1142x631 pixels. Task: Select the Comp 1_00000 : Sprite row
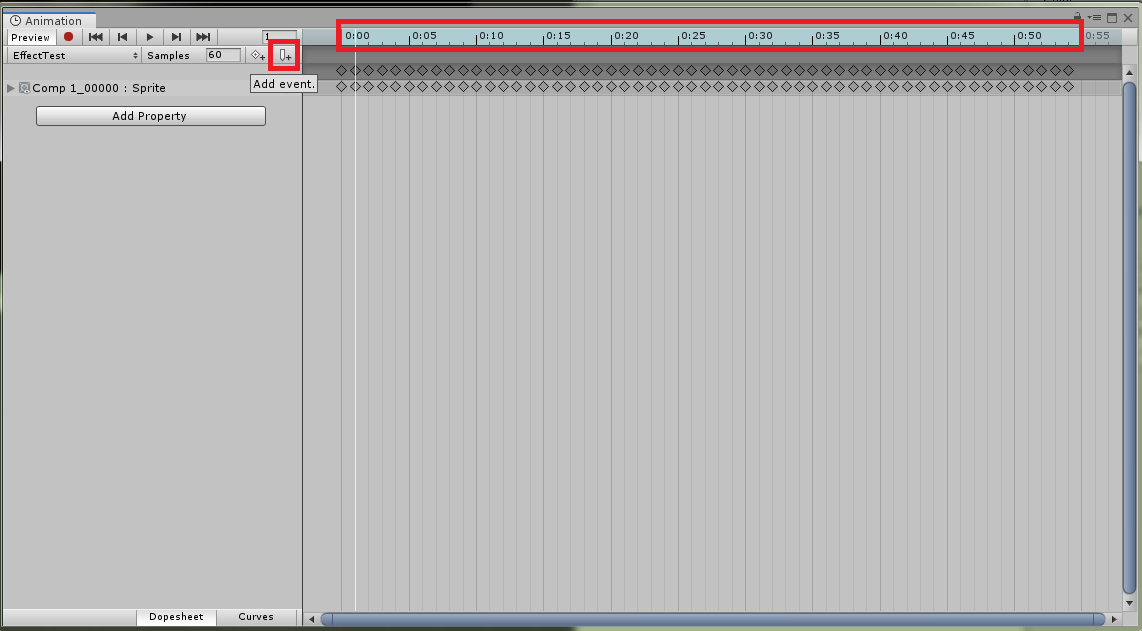[x=152, y=87]
